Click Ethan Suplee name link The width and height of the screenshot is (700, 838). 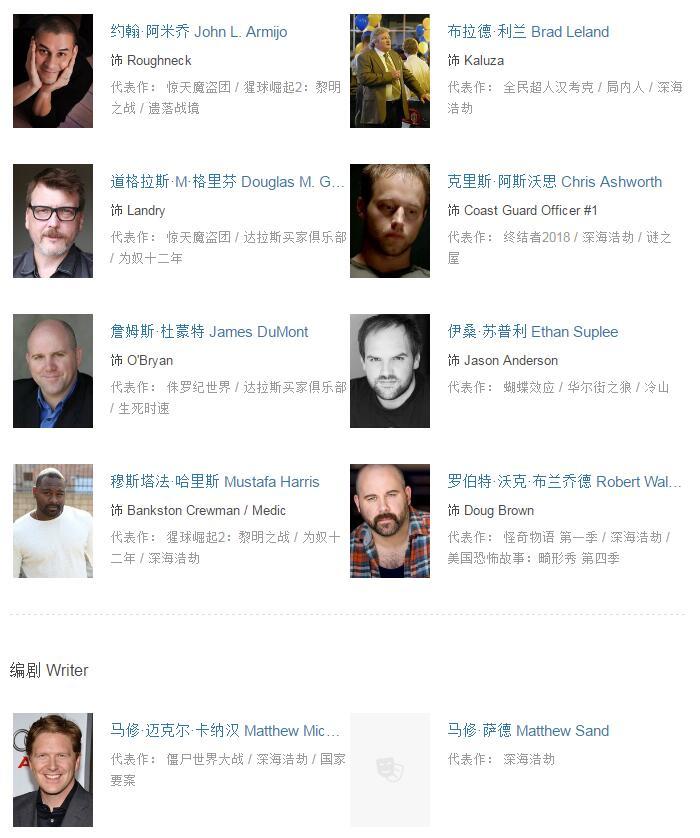tap(533, 332)
